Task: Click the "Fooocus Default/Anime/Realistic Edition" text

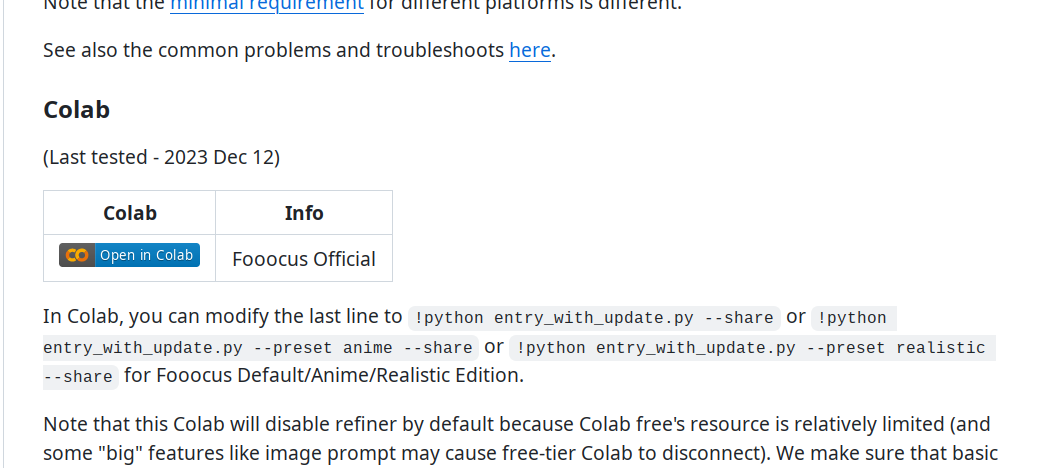Action: click(x=338, y=376)
